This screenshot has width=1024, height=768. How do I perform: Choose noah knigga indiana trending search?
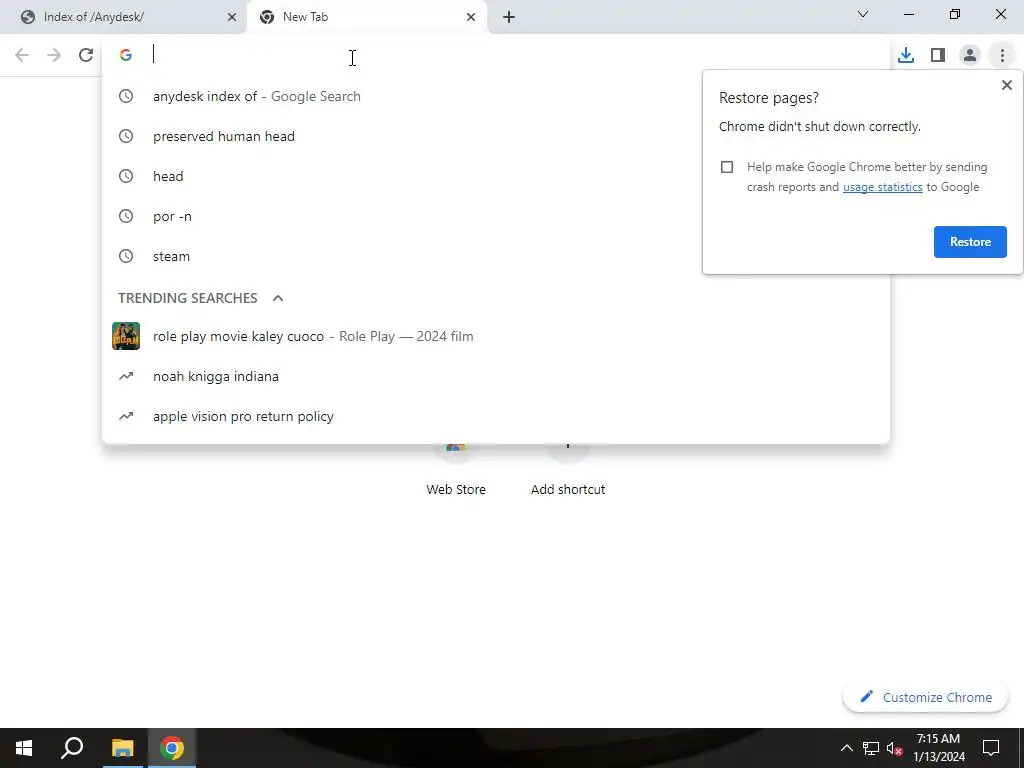[495, 376]
